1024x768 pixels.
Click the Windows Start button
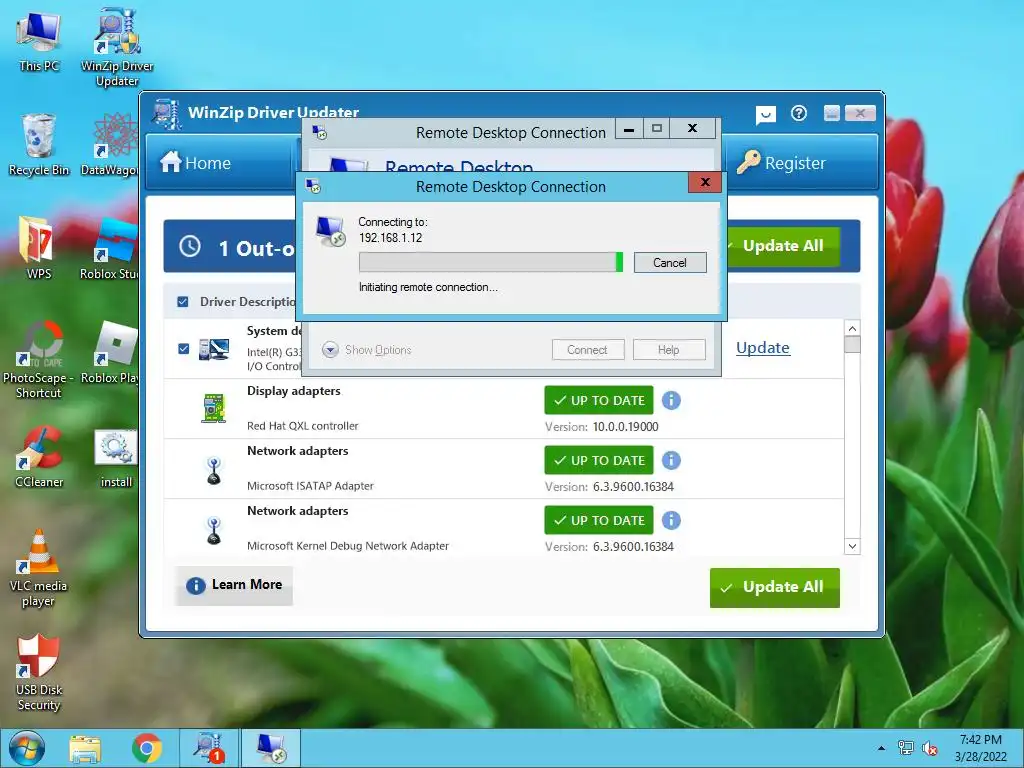(x=27, y=748)
